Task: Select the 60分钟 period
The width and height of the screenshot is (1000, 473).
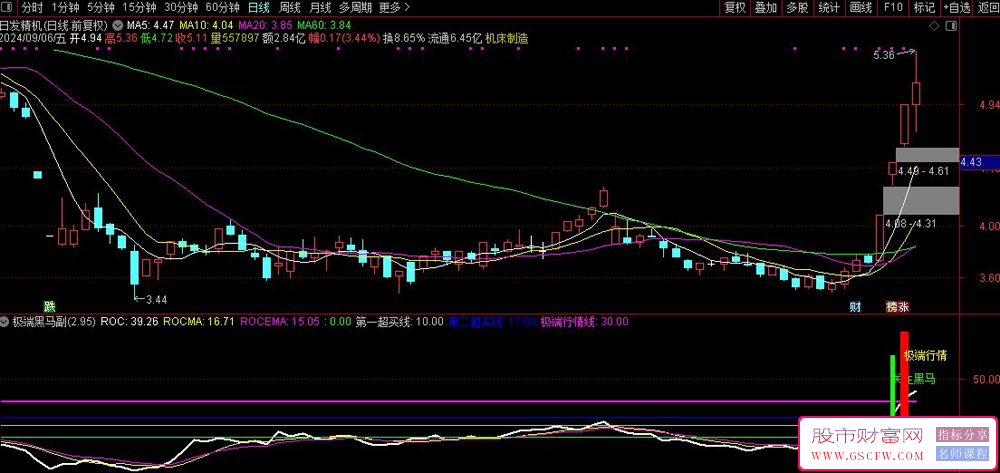Action: point(223,8)
